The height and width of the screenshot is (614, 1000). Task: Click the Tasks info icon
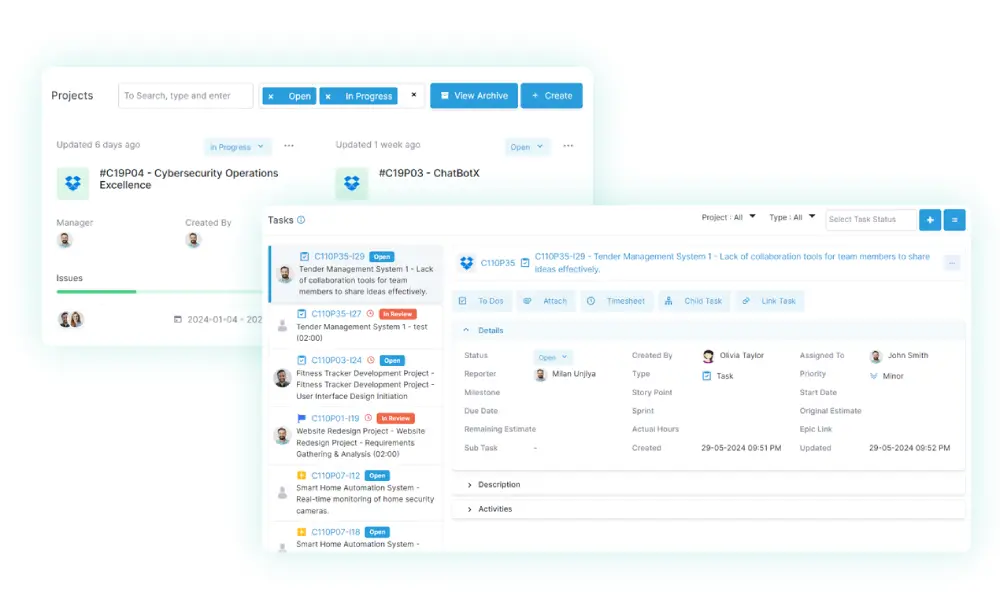click(301, 220)
